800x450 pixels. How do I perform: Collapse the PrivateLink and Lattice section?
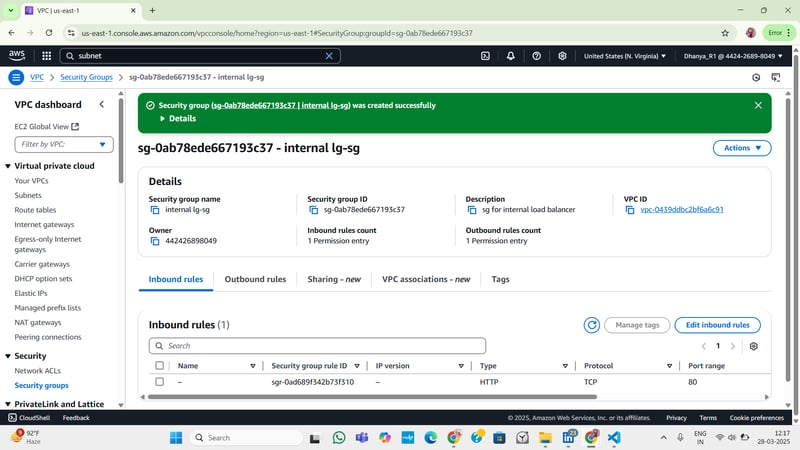(x=8, y=404)
